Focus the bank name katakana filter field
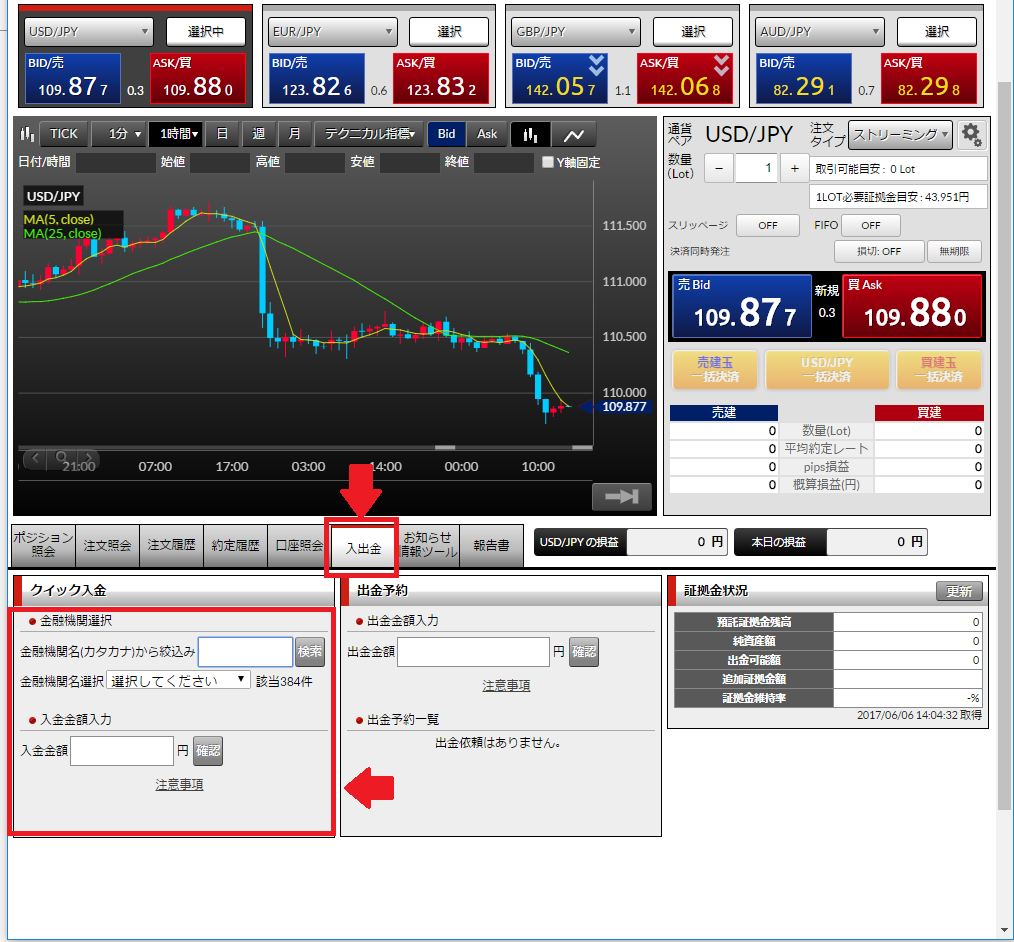 coord(245,651)
